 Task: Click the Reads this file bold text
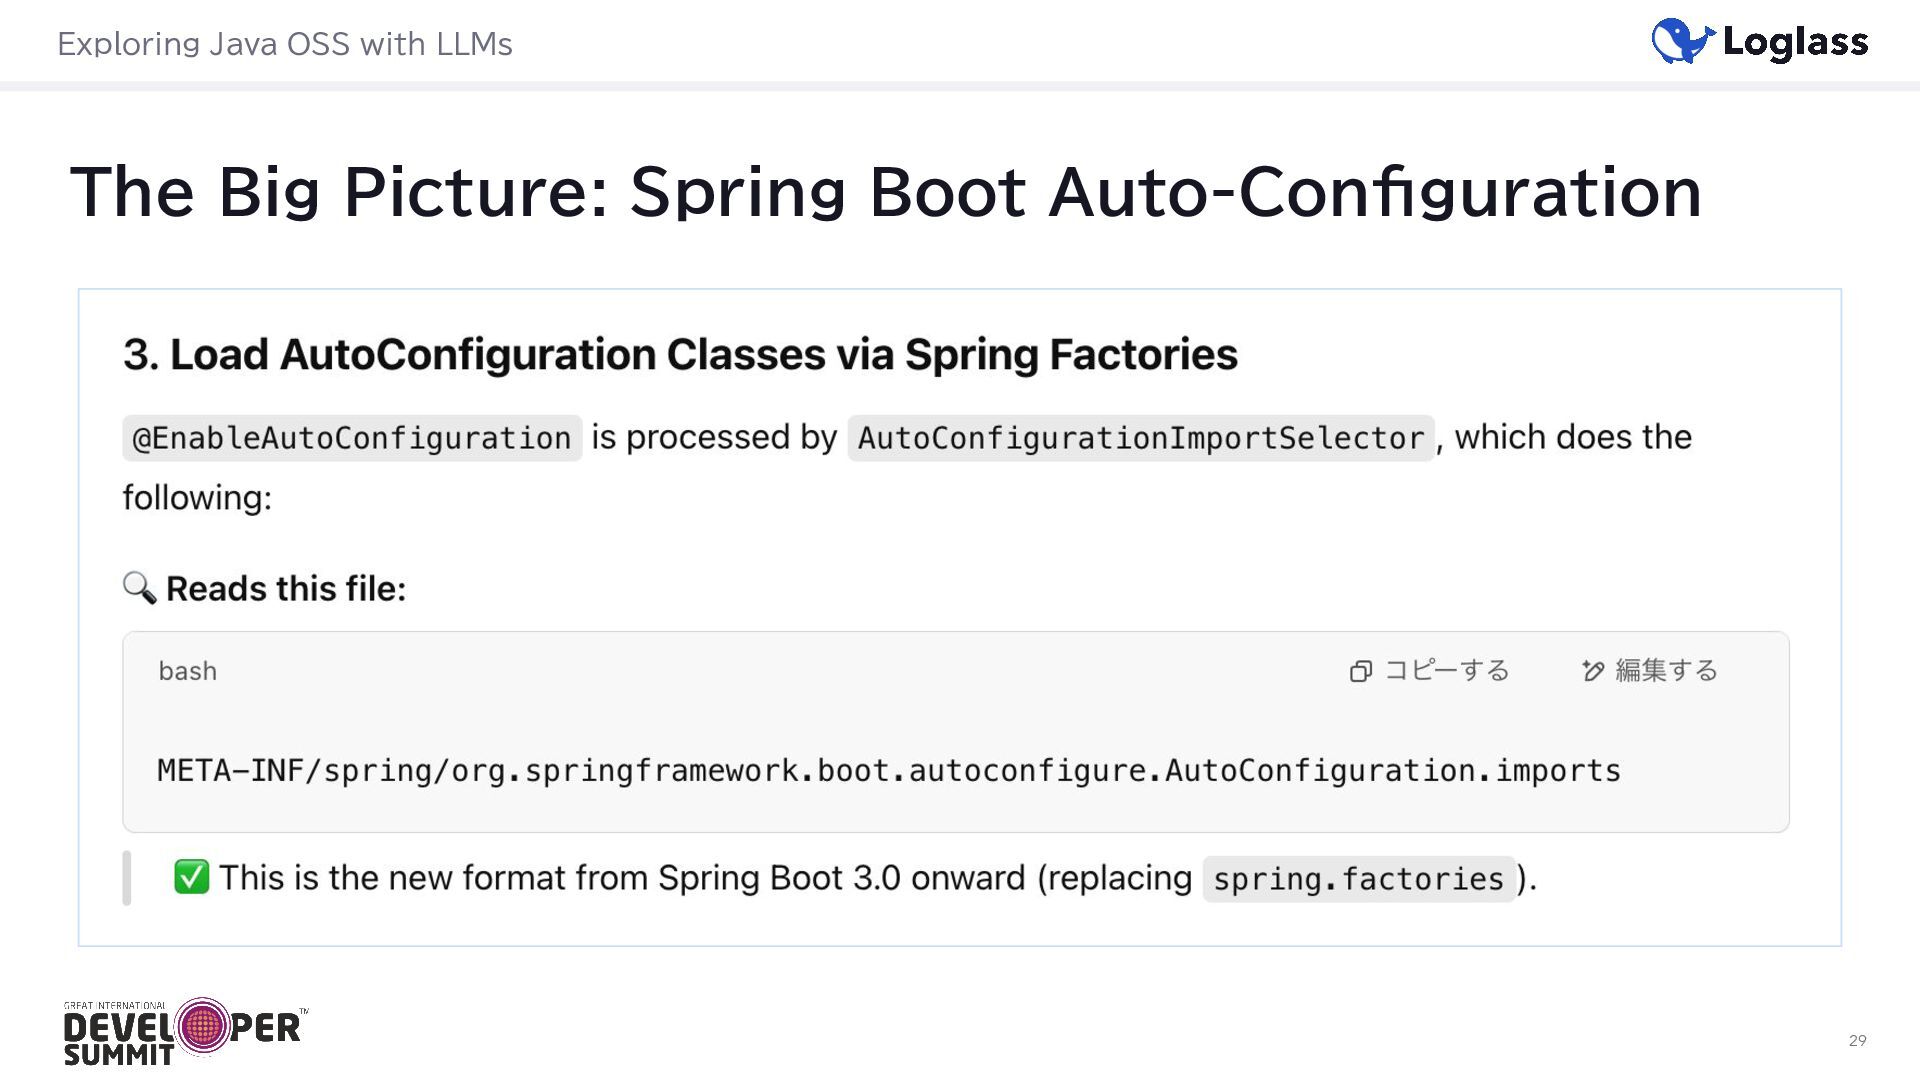click(x=286, y=589)
